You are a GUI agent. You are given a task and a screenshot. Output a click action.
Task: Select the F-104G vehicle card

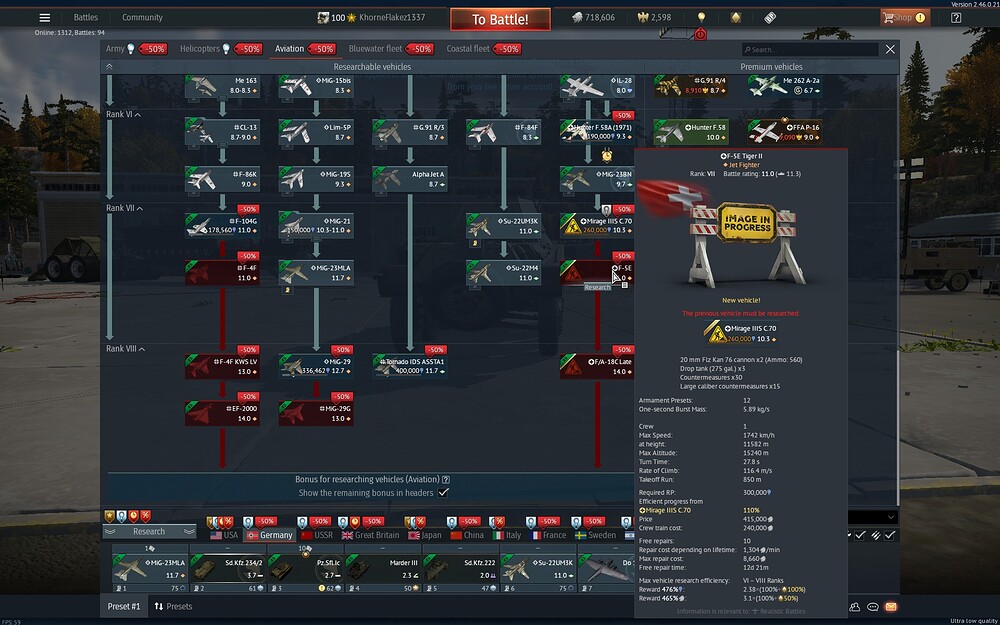(222, 226)
